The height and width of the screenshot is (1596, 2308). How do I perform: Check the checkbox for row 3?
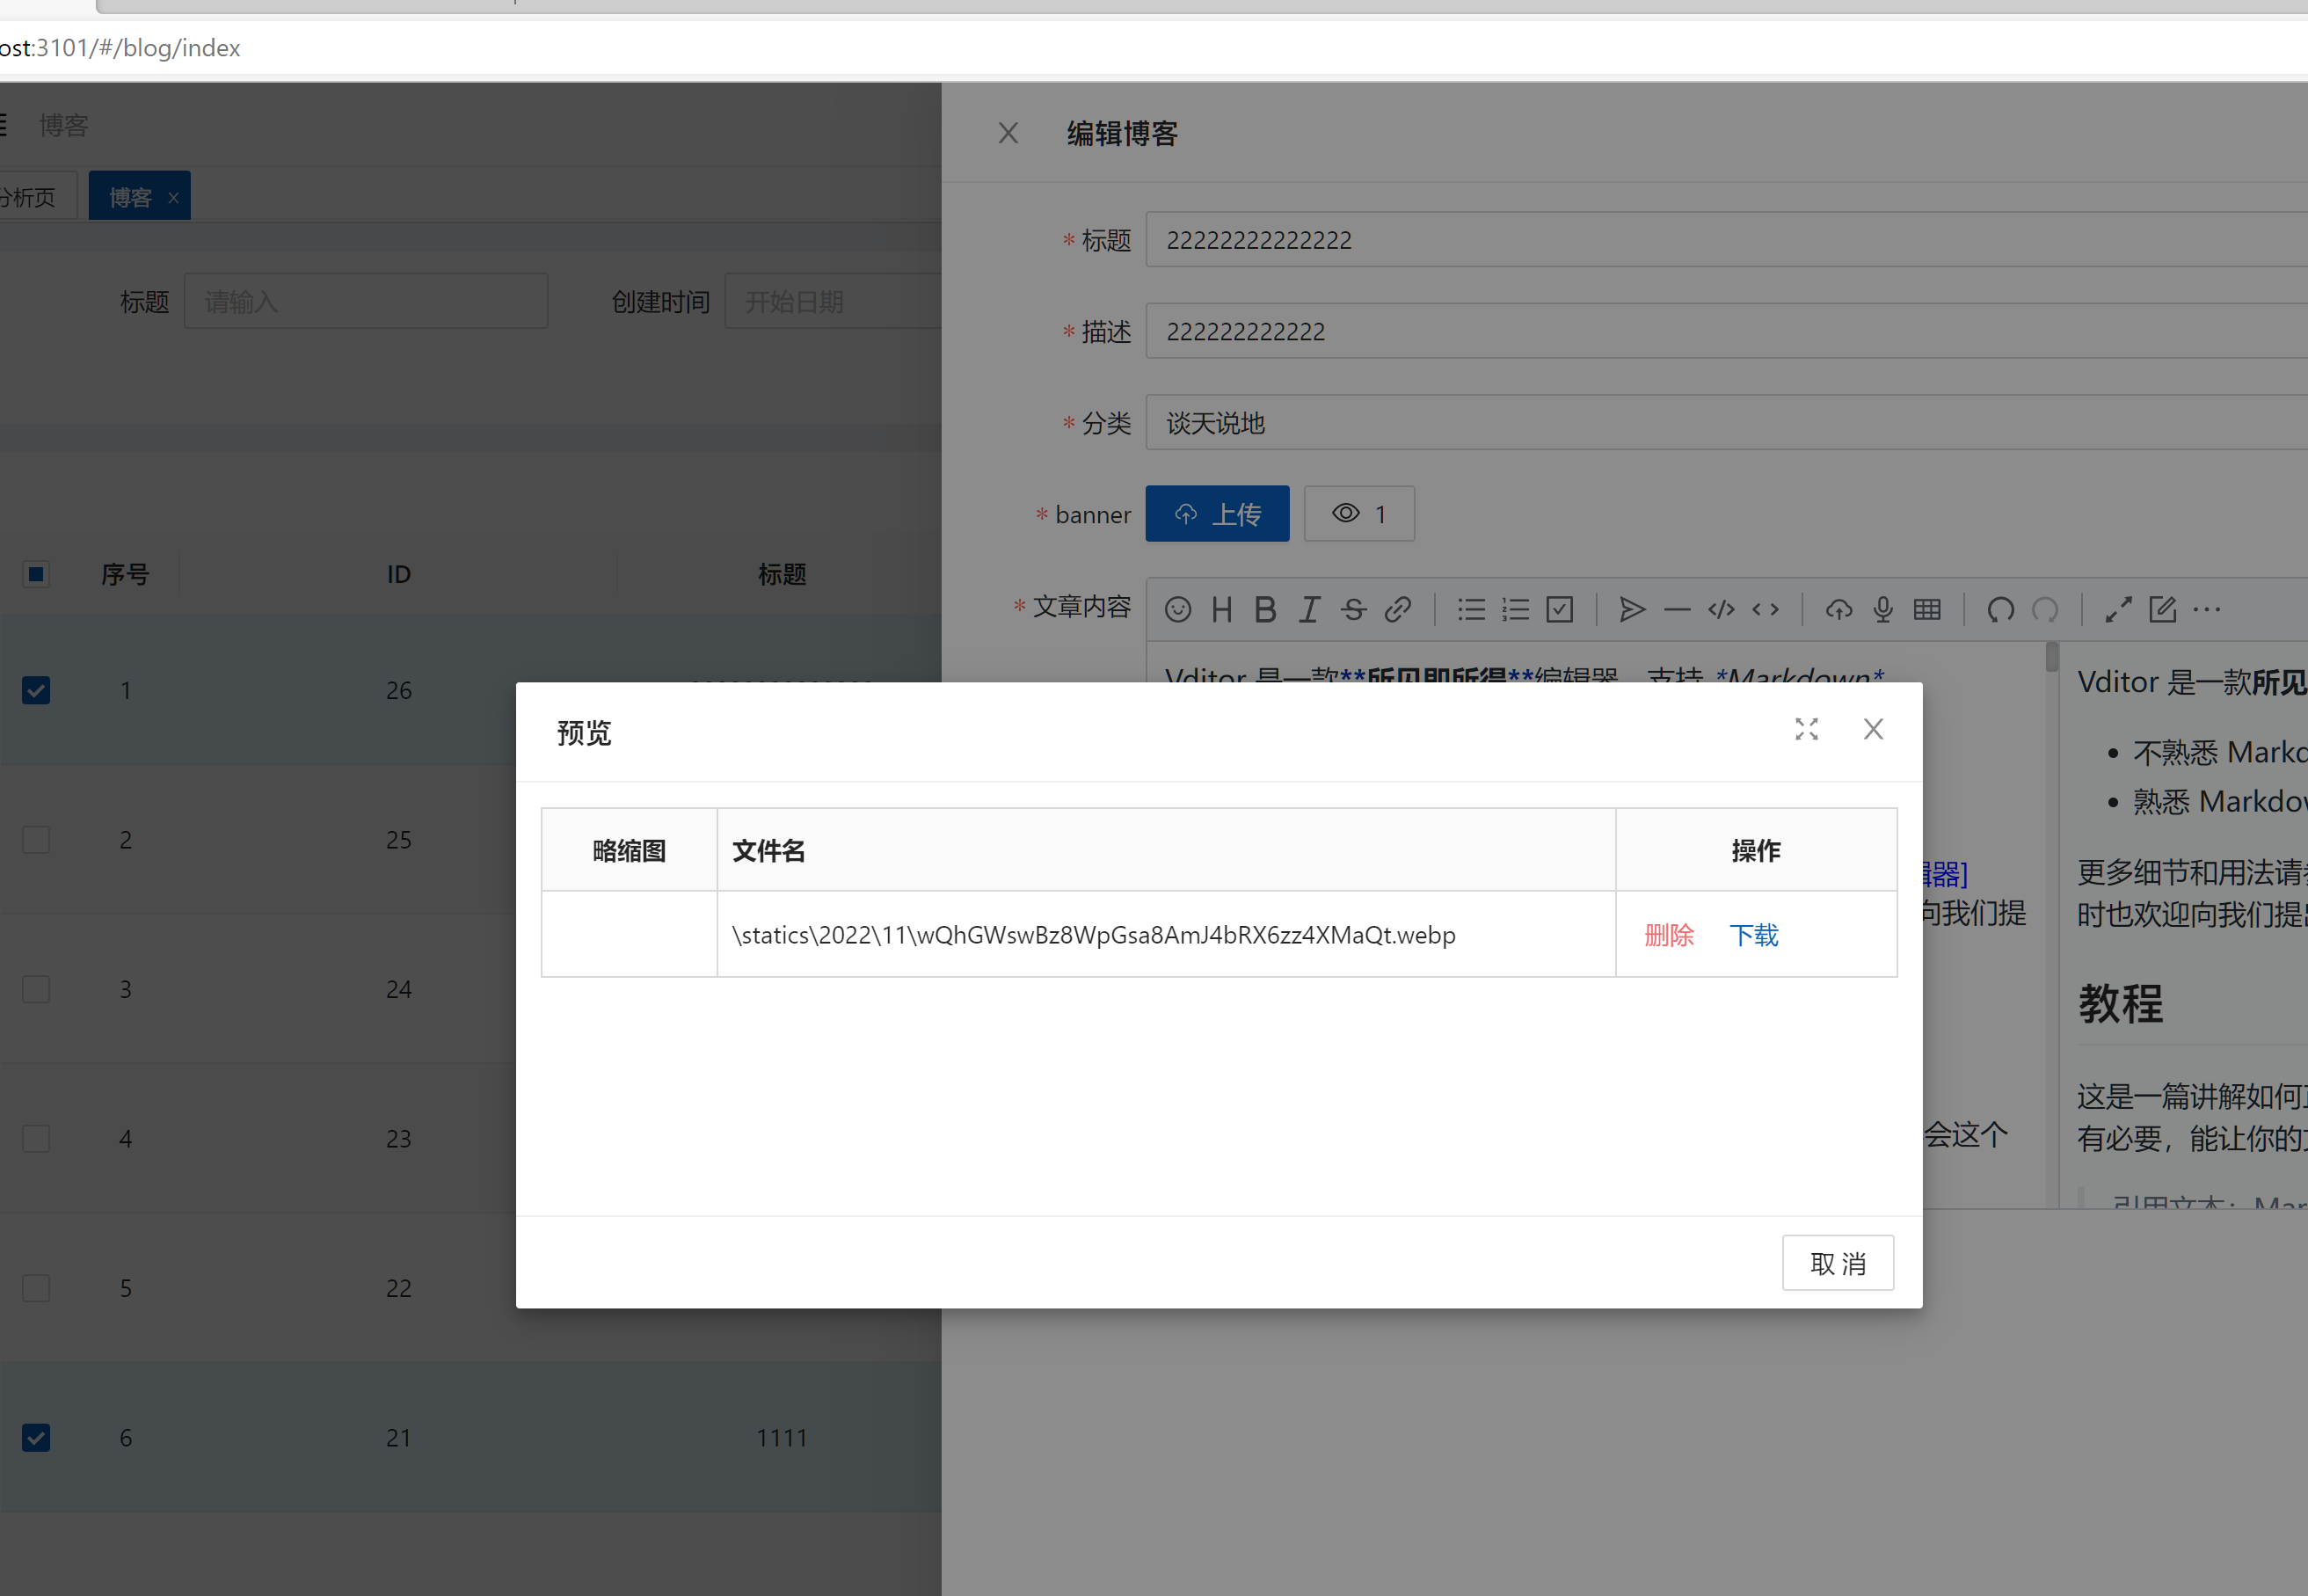36,989
